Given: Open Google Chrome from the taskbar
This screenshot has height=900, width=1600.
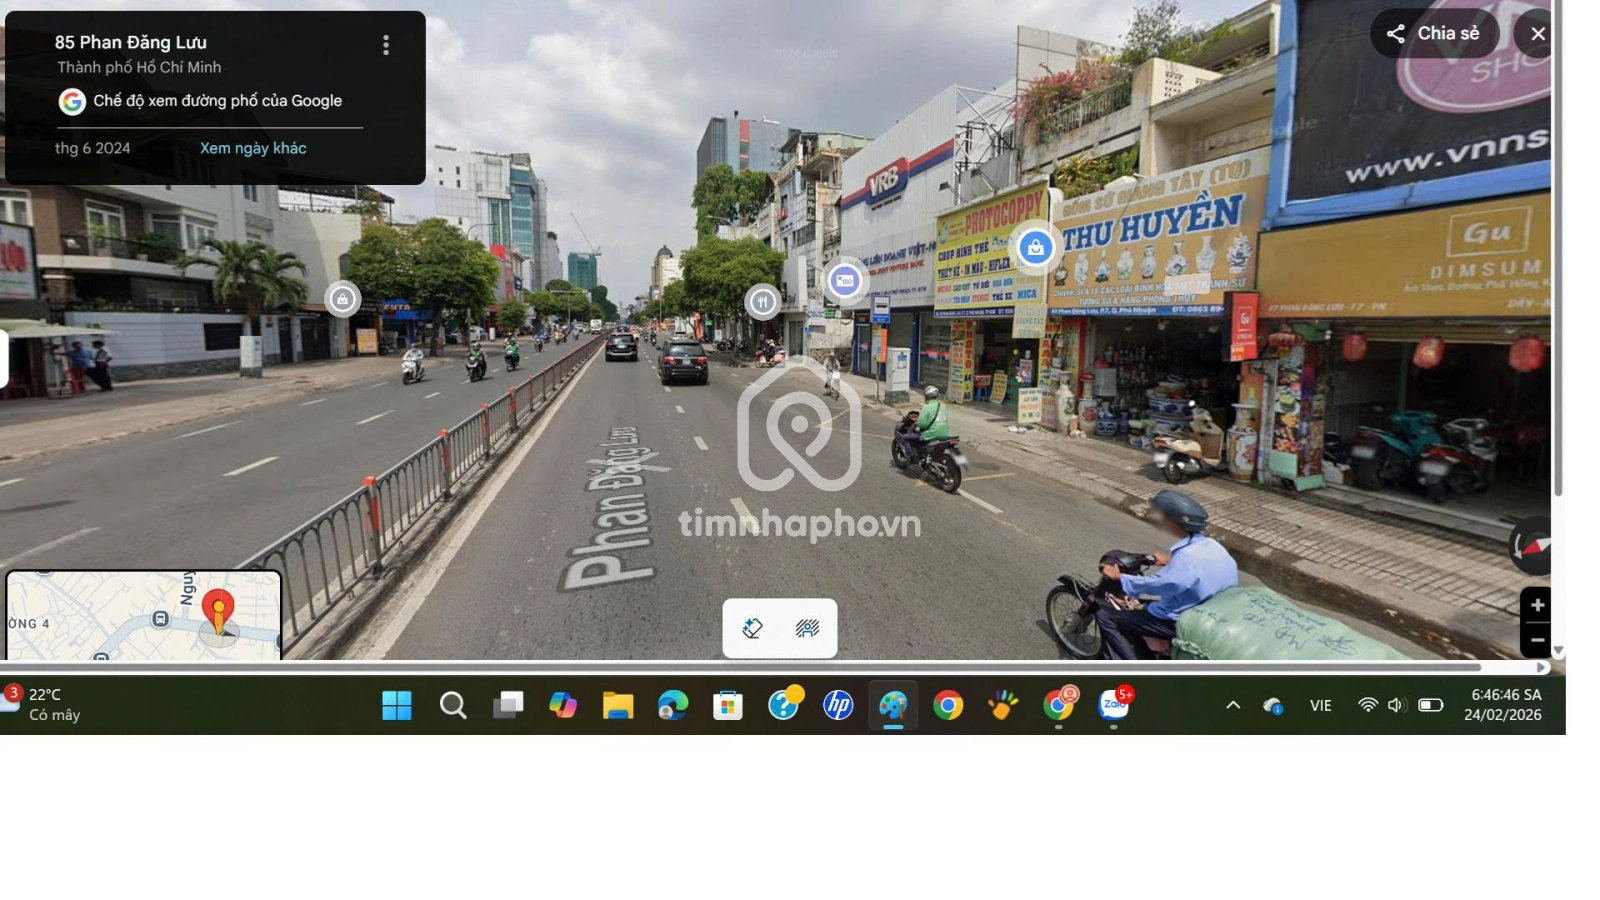Looking at the screenshot, I should click(x=948, y=705).
